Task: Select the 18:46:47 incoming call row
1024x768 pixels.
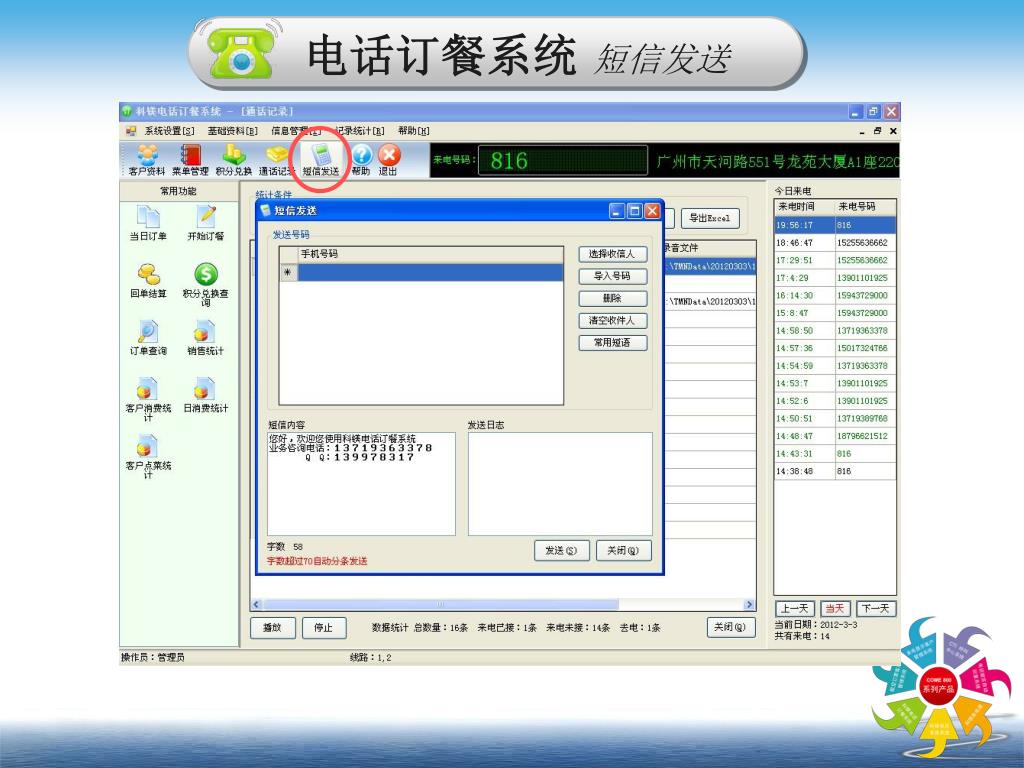Action: pos(835,243)
